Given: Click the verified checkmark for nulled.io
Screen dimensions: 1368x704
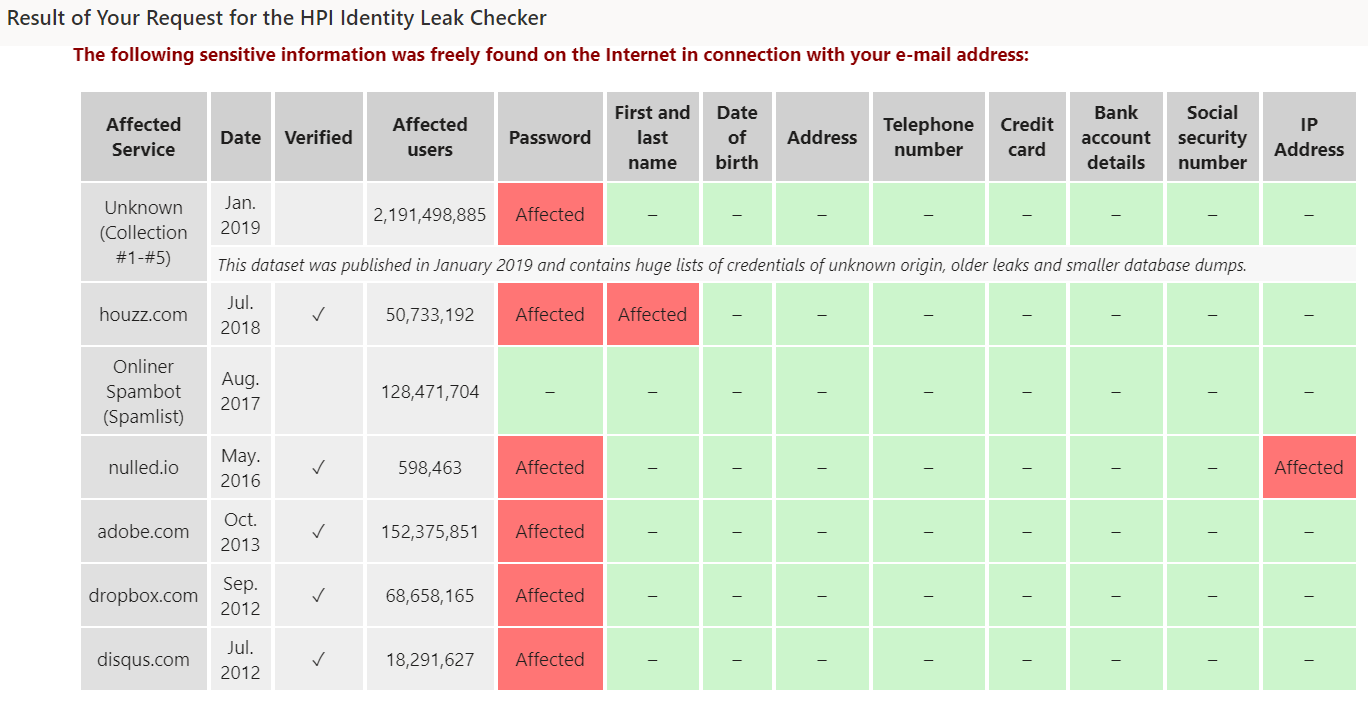Looking at the screenshot, I should pyautogui.click(x=318, y=467).
